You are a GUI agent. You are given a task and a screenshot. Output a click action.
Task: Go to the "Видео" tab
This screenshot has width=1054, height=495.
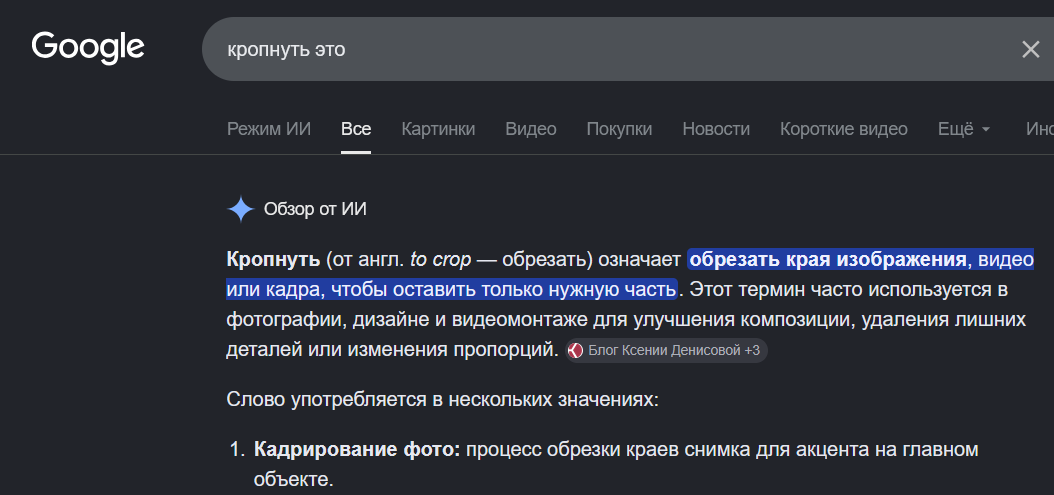pos(531,129)
